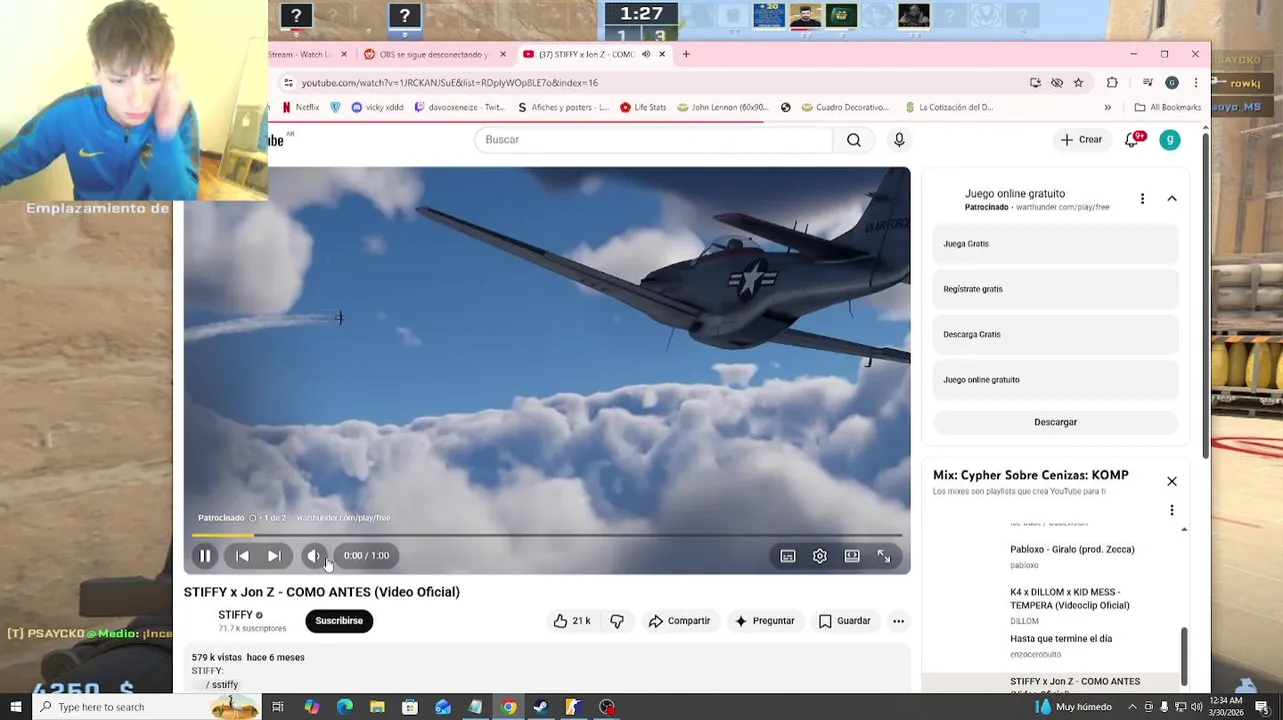The image size is (1283, 720).
Task: Open the John Lennon bookmark
Action: [723, 107]
